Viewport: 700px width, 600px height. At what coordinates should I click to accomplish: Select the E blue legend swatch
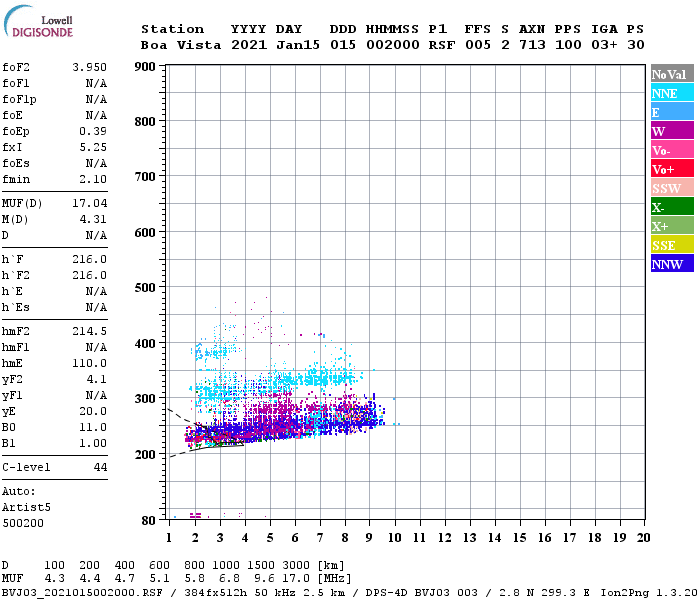[x=672, y=112]
